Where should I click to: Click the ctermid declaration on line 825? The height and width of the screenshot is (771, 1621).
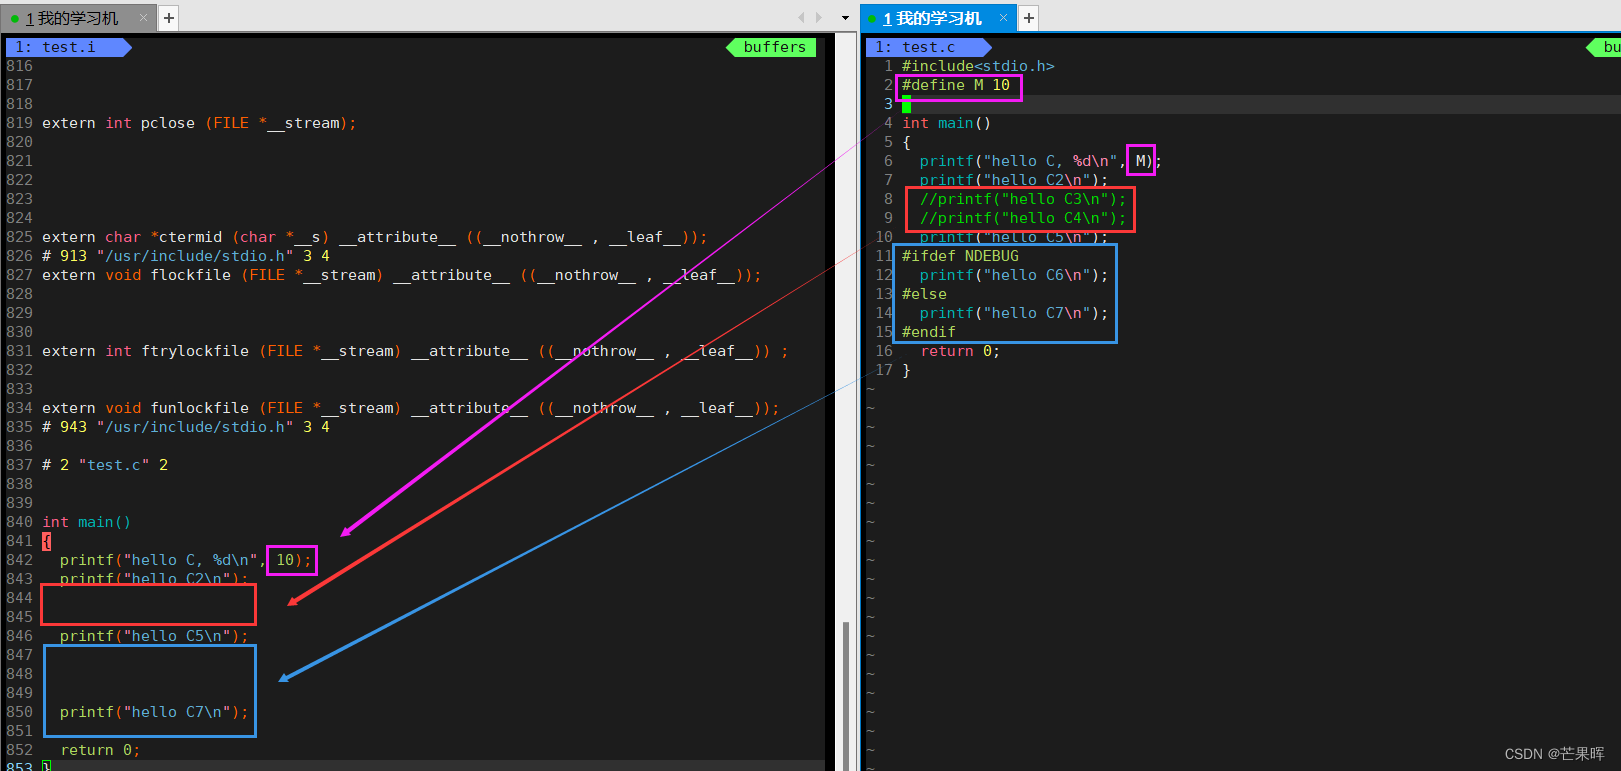click(374, 237)
